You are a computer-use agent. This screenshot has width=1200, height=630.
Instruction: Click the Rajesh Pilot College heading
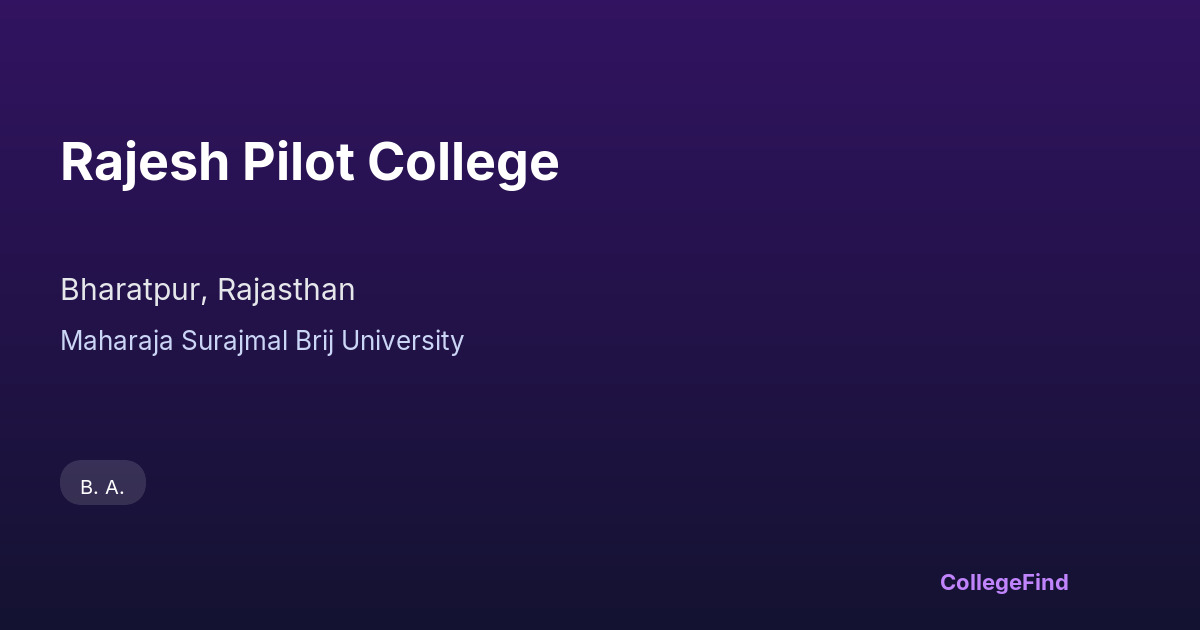309,162
